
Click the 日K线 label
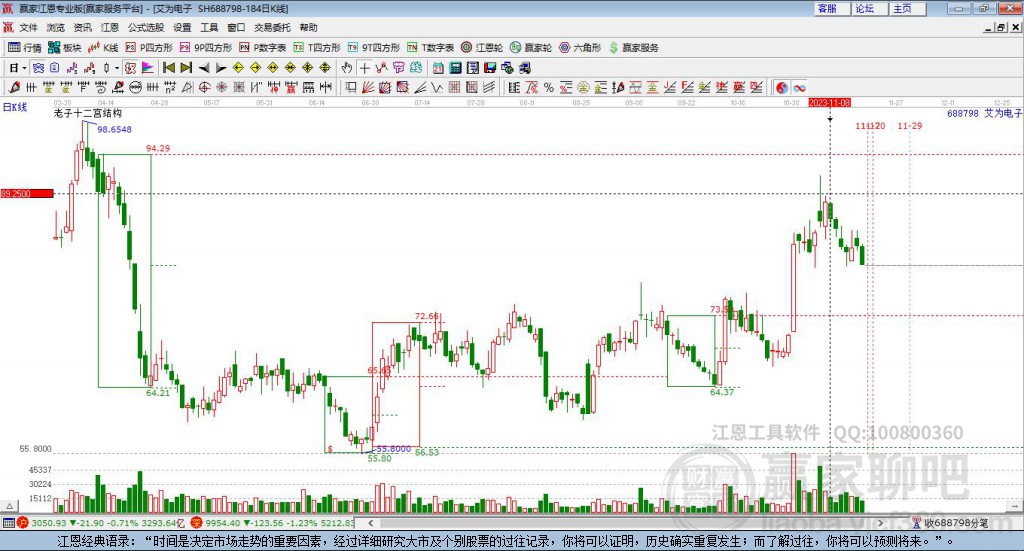tap(15, 107)
